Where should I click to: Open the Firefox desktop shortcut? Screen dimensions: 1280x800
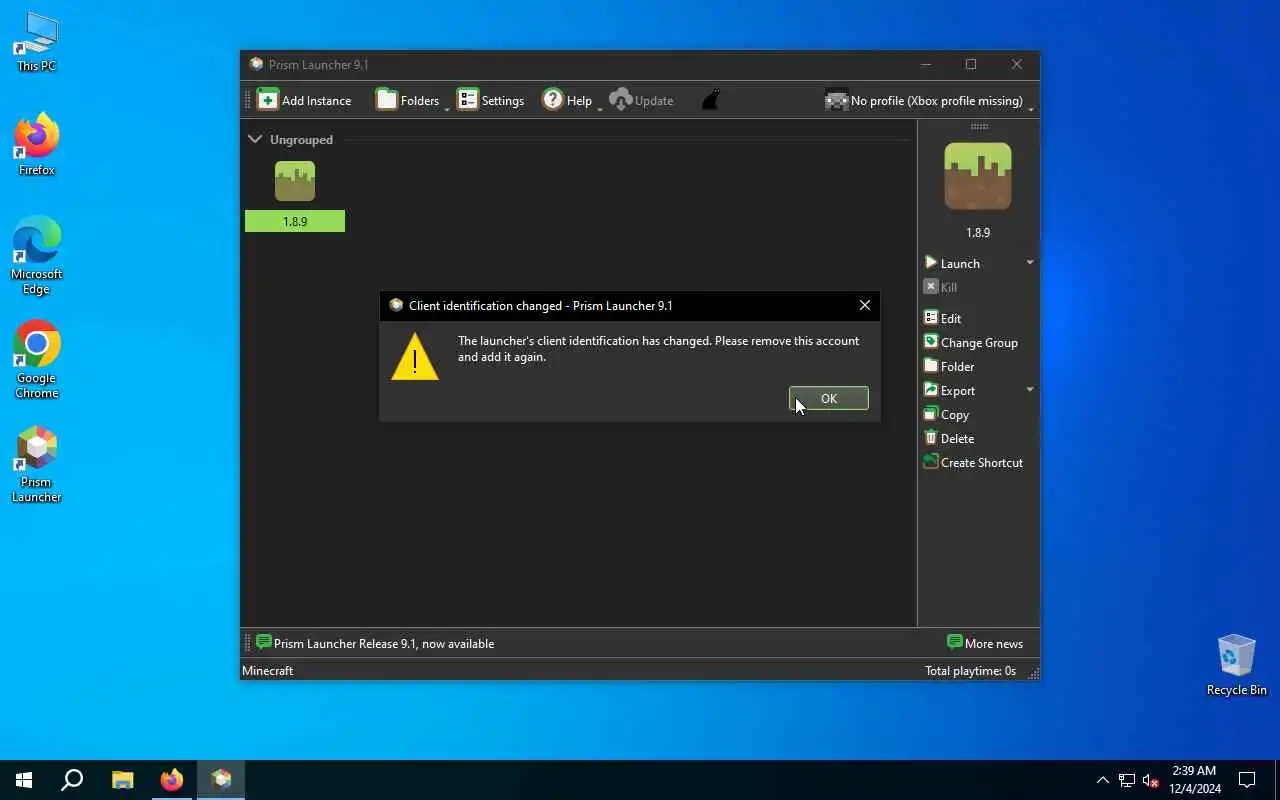pos(37,145)
